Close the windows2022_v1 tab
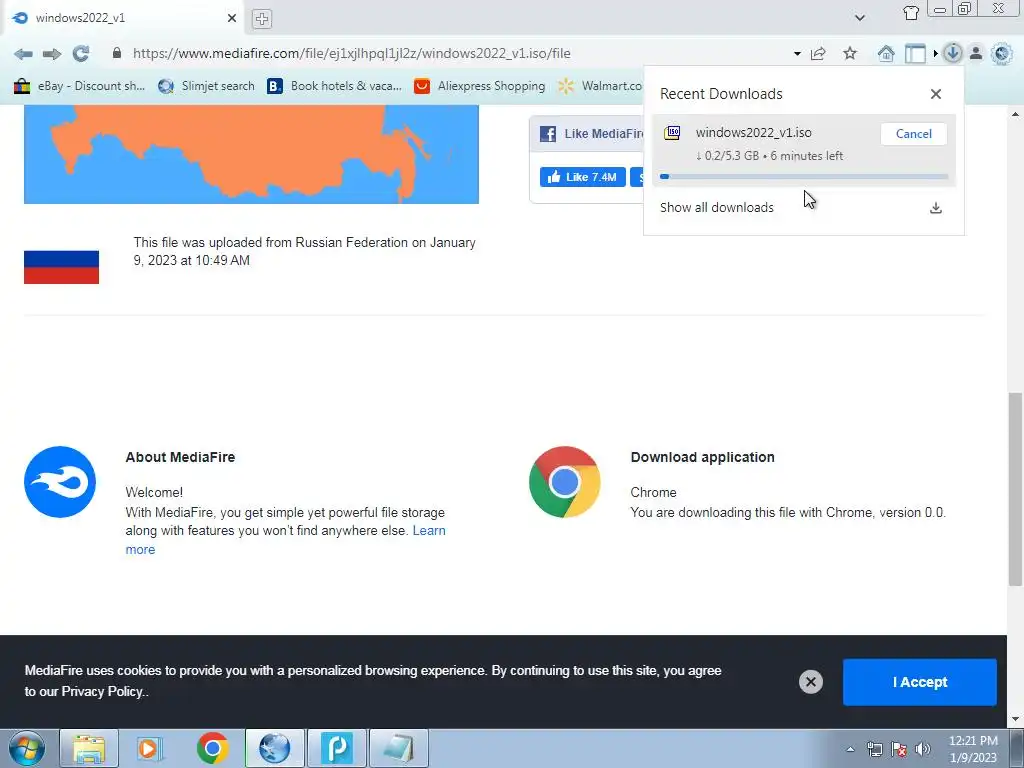This screenshot has width=1024, height=768. pos(231,18)
